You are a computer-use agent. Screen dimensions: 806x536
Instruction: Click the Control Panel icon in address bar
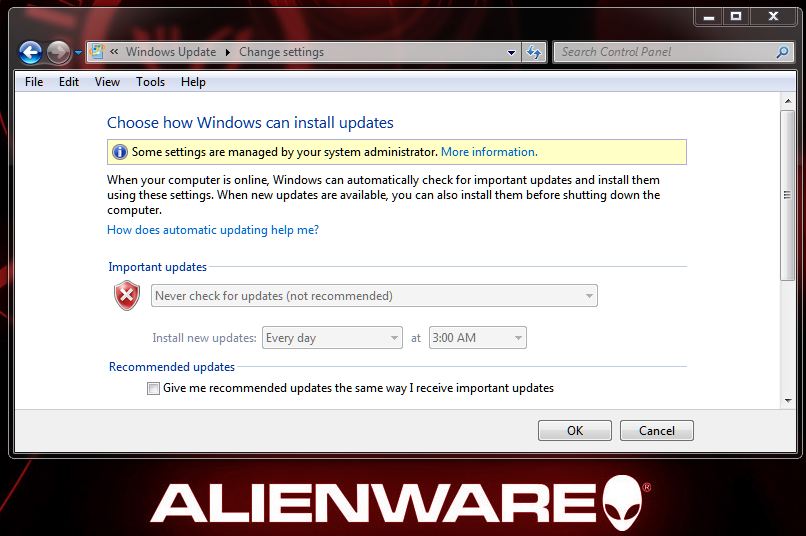[97, 51]
